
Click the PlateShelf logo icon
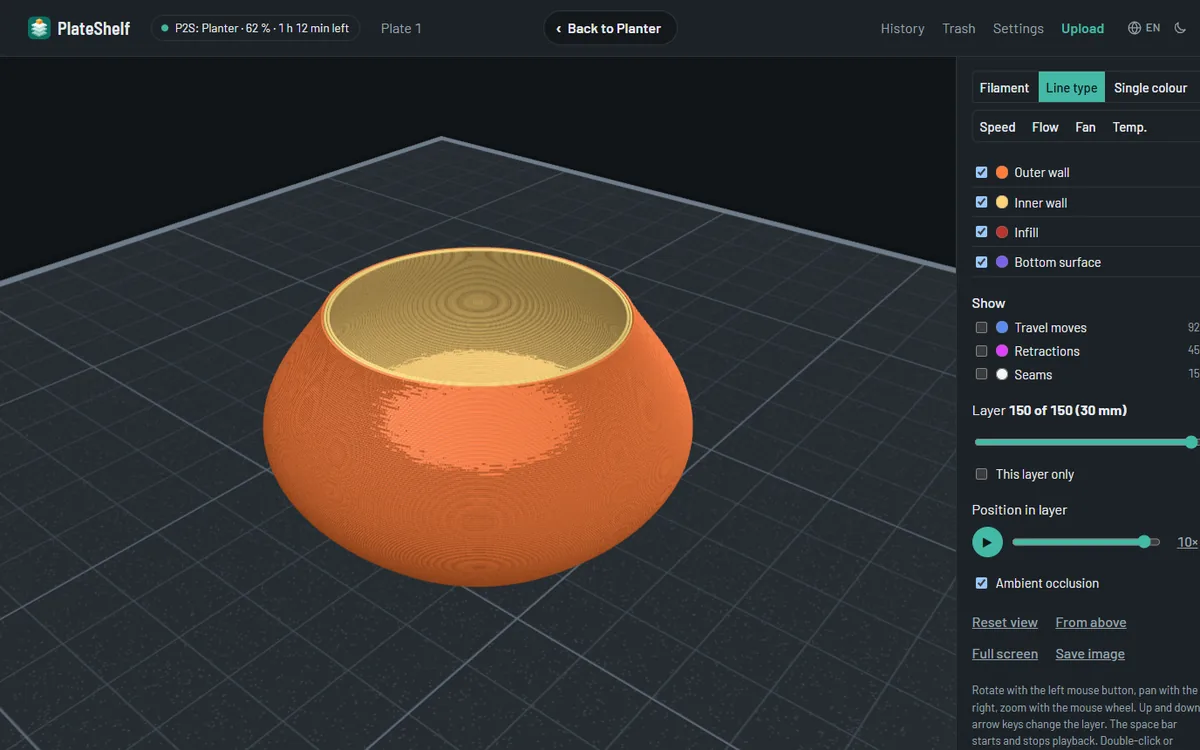(x=39, y=28)
